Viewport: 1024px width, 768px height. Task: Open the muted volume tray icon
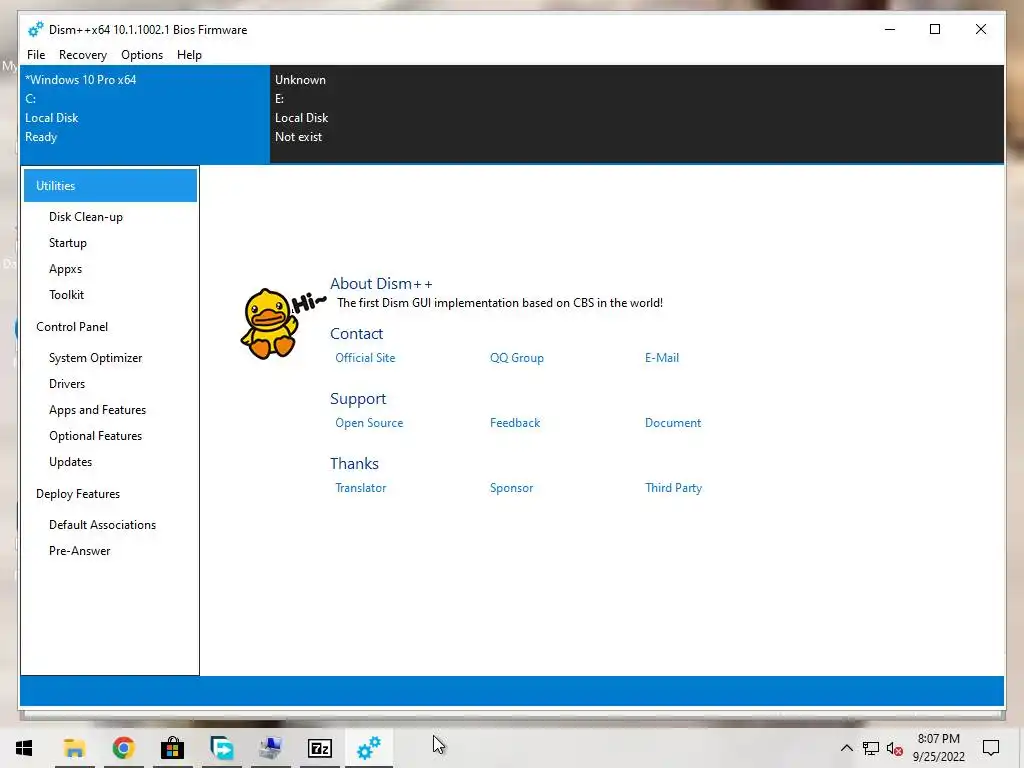(x=895, y=748)
